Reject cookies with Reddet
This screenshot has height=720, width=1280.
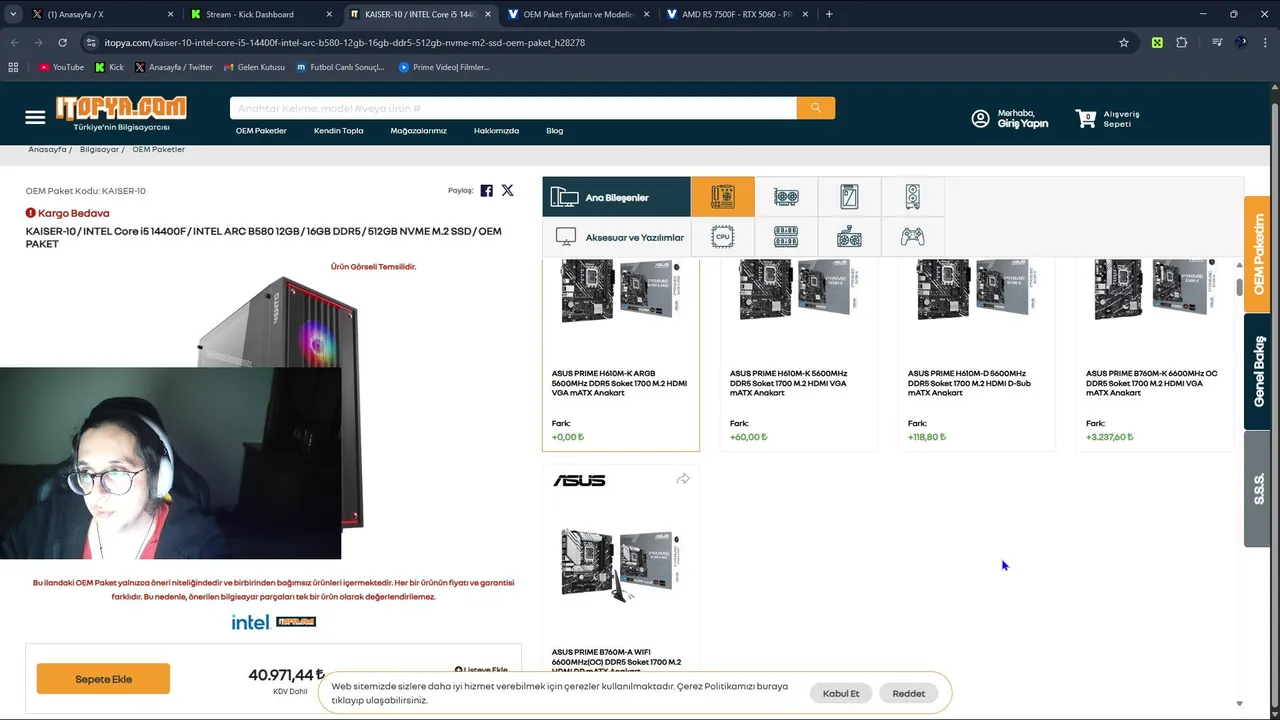tap(908, 693)
